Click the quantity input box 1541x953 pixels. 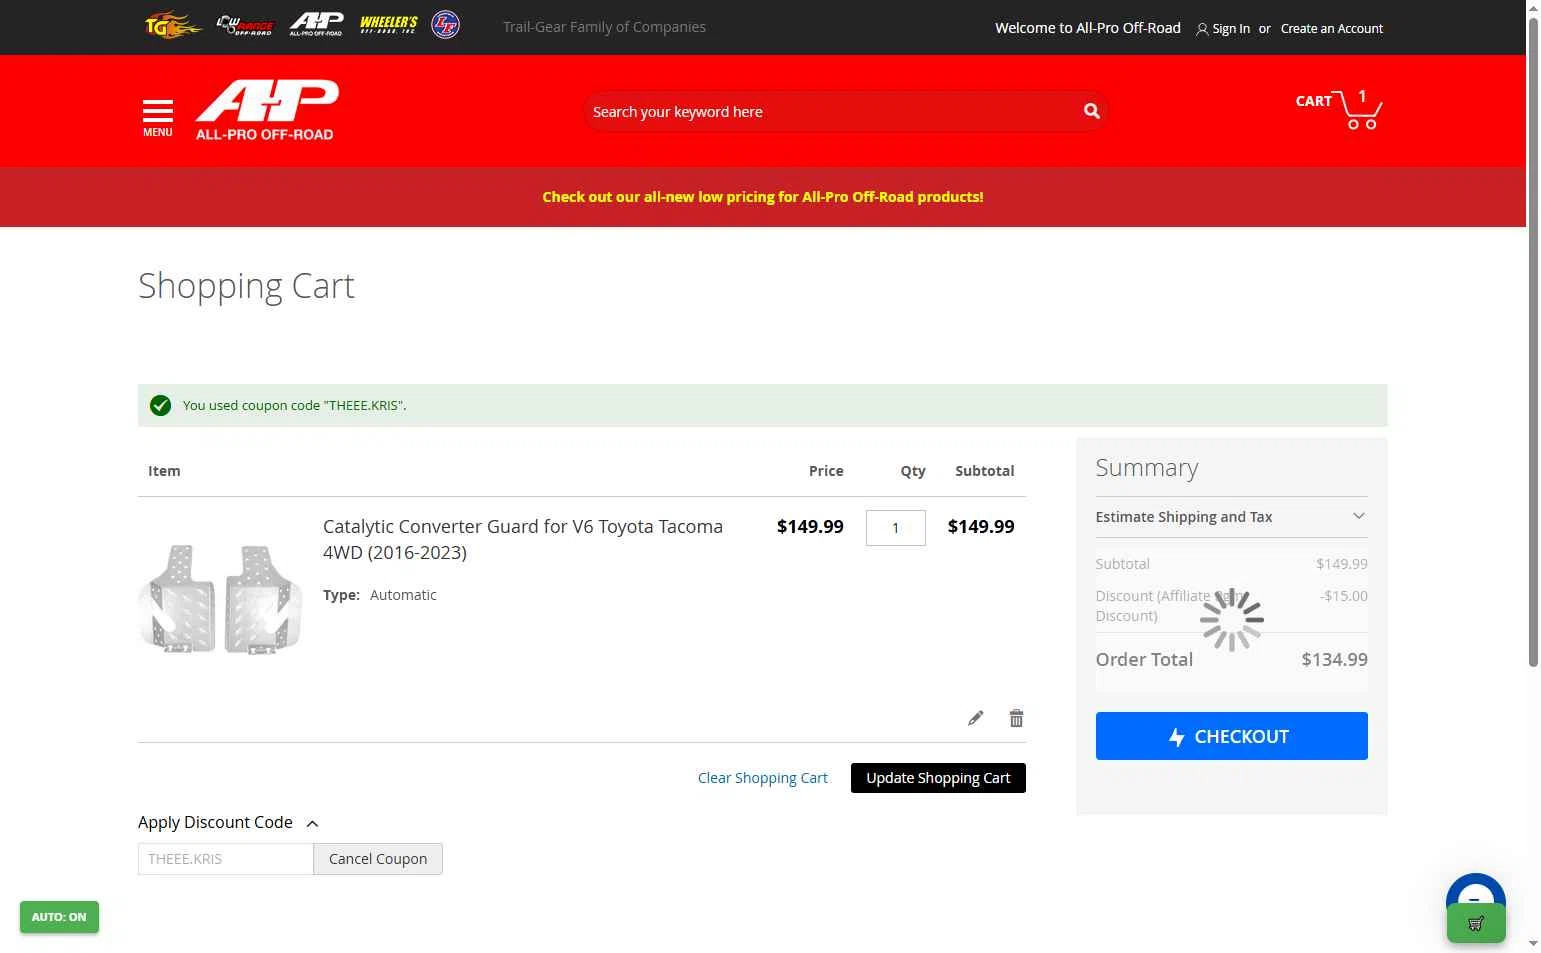click(896, 528)
